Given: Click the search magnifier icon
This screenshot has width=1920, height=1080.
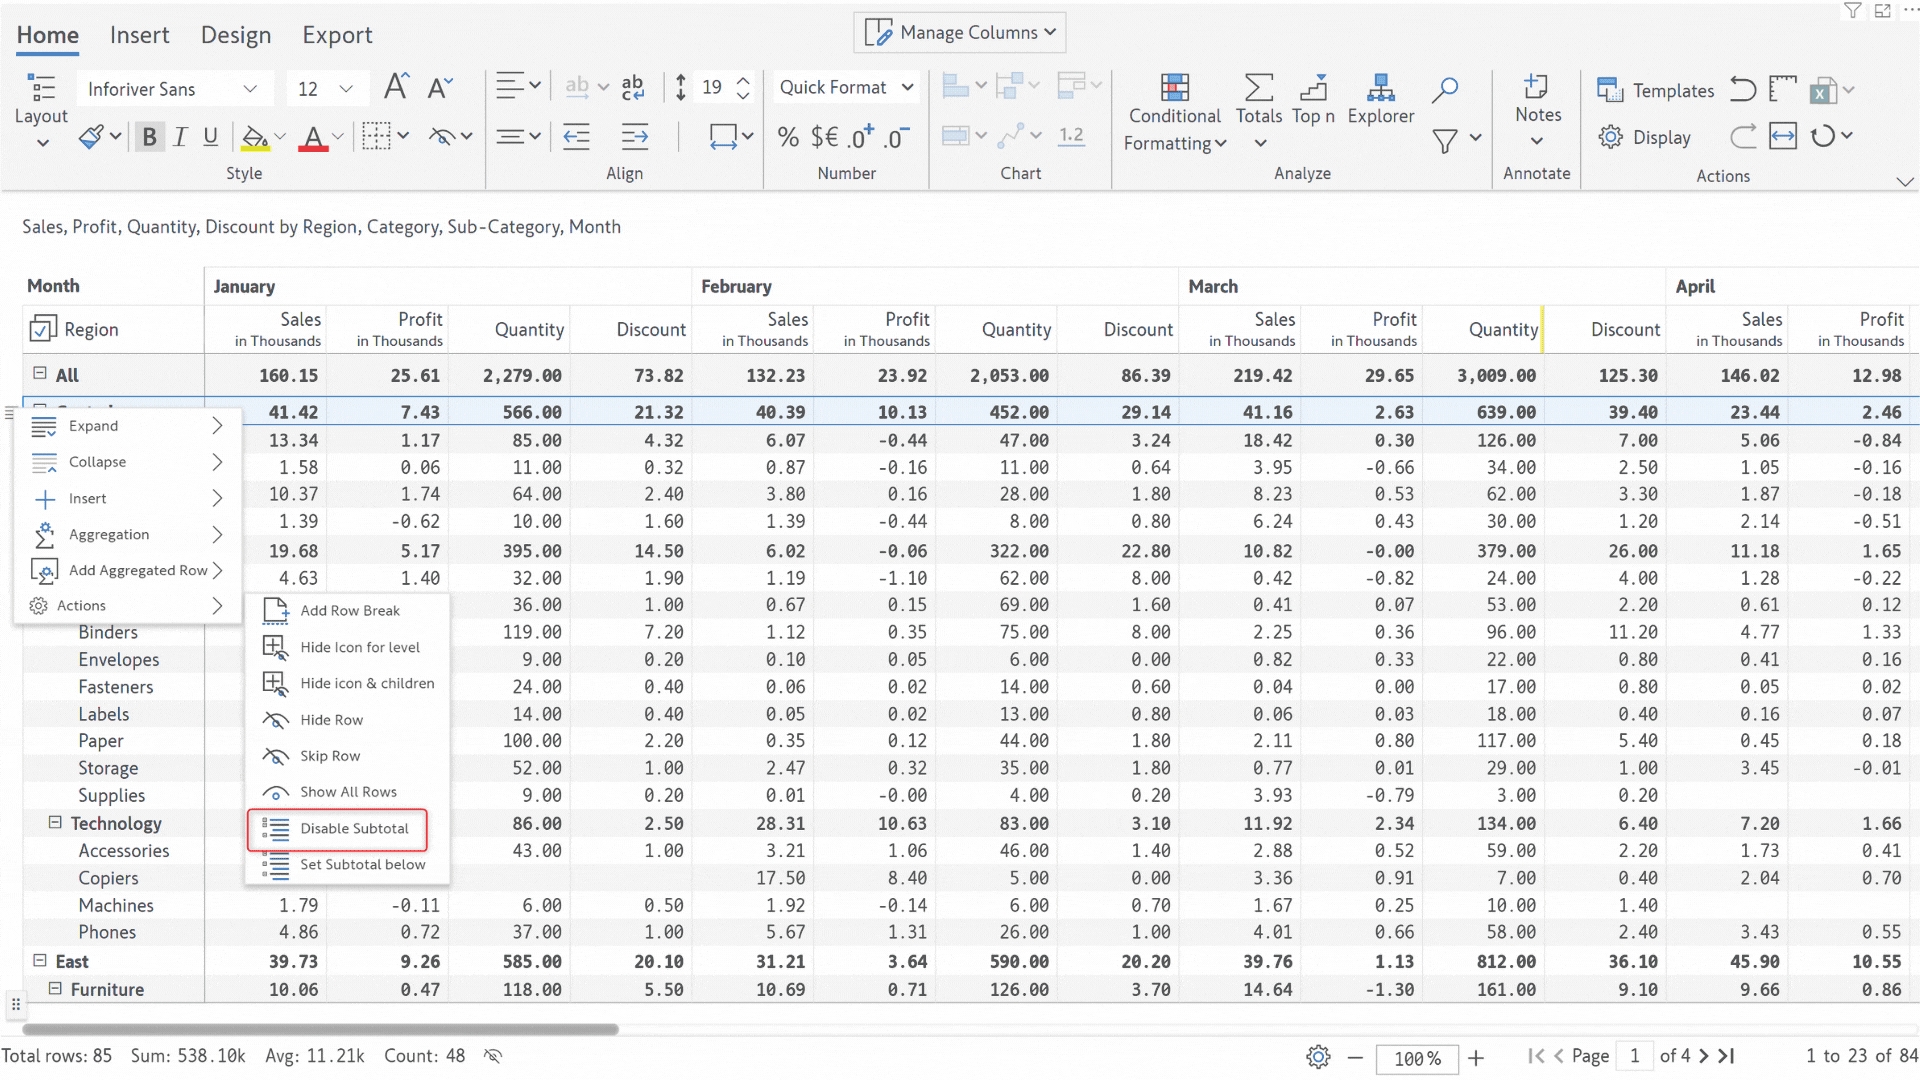Looking at the screenshot, I should tap(1444, 90).
